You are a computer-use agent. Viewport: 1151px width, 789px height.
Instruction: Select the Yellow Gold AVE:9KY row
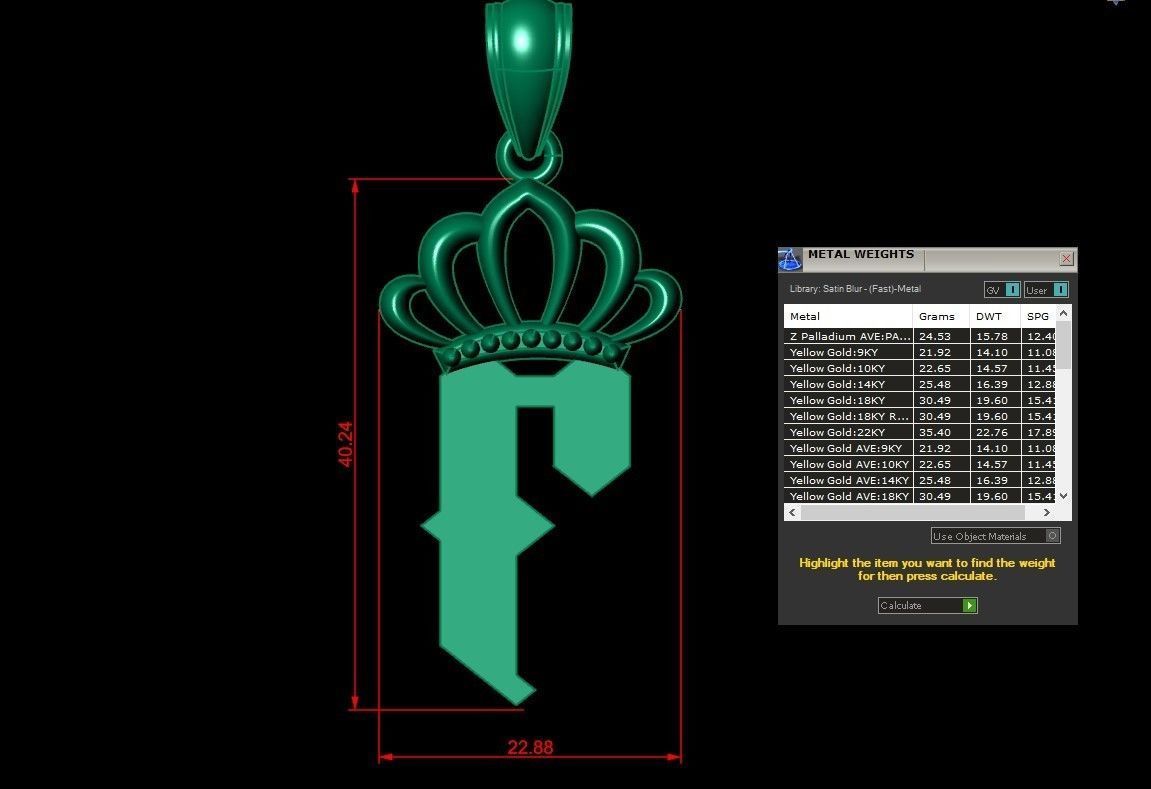920,448
